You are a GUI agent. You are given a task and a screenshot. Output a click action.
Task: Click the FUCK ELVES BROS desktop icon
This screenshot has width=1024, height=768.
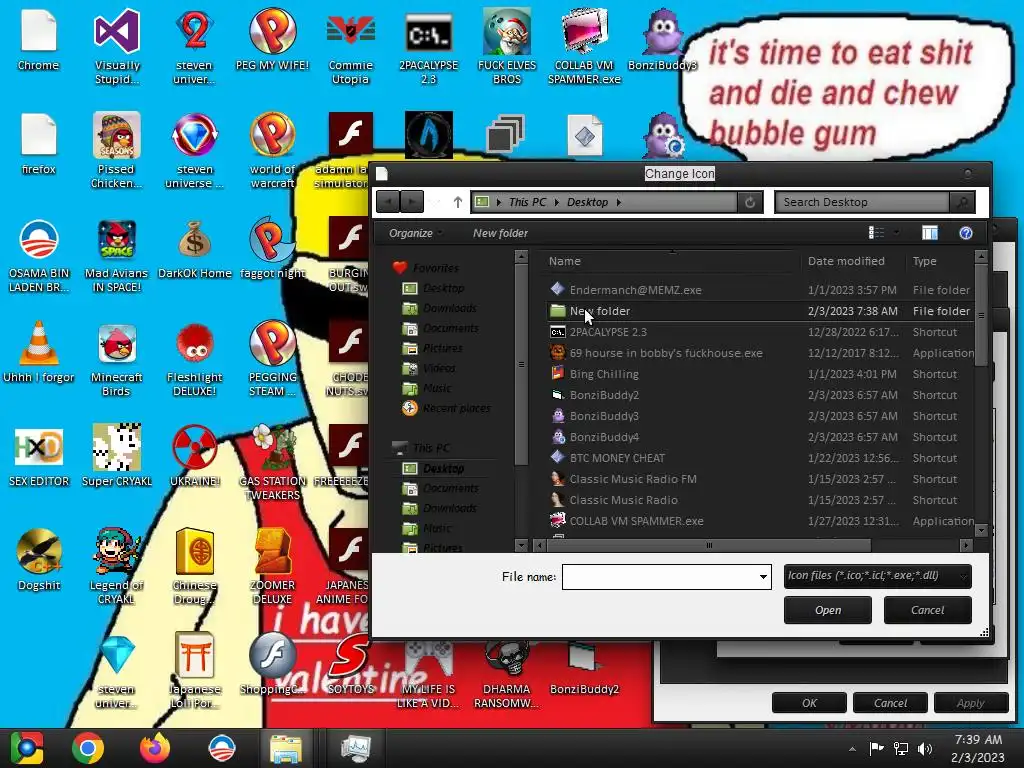click(x=507, y=46)
